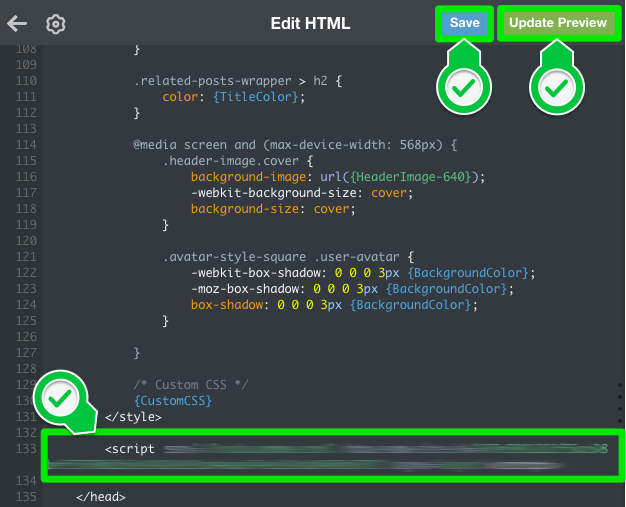
Task: Open the editor settings gear
Action: coord(56,24)
